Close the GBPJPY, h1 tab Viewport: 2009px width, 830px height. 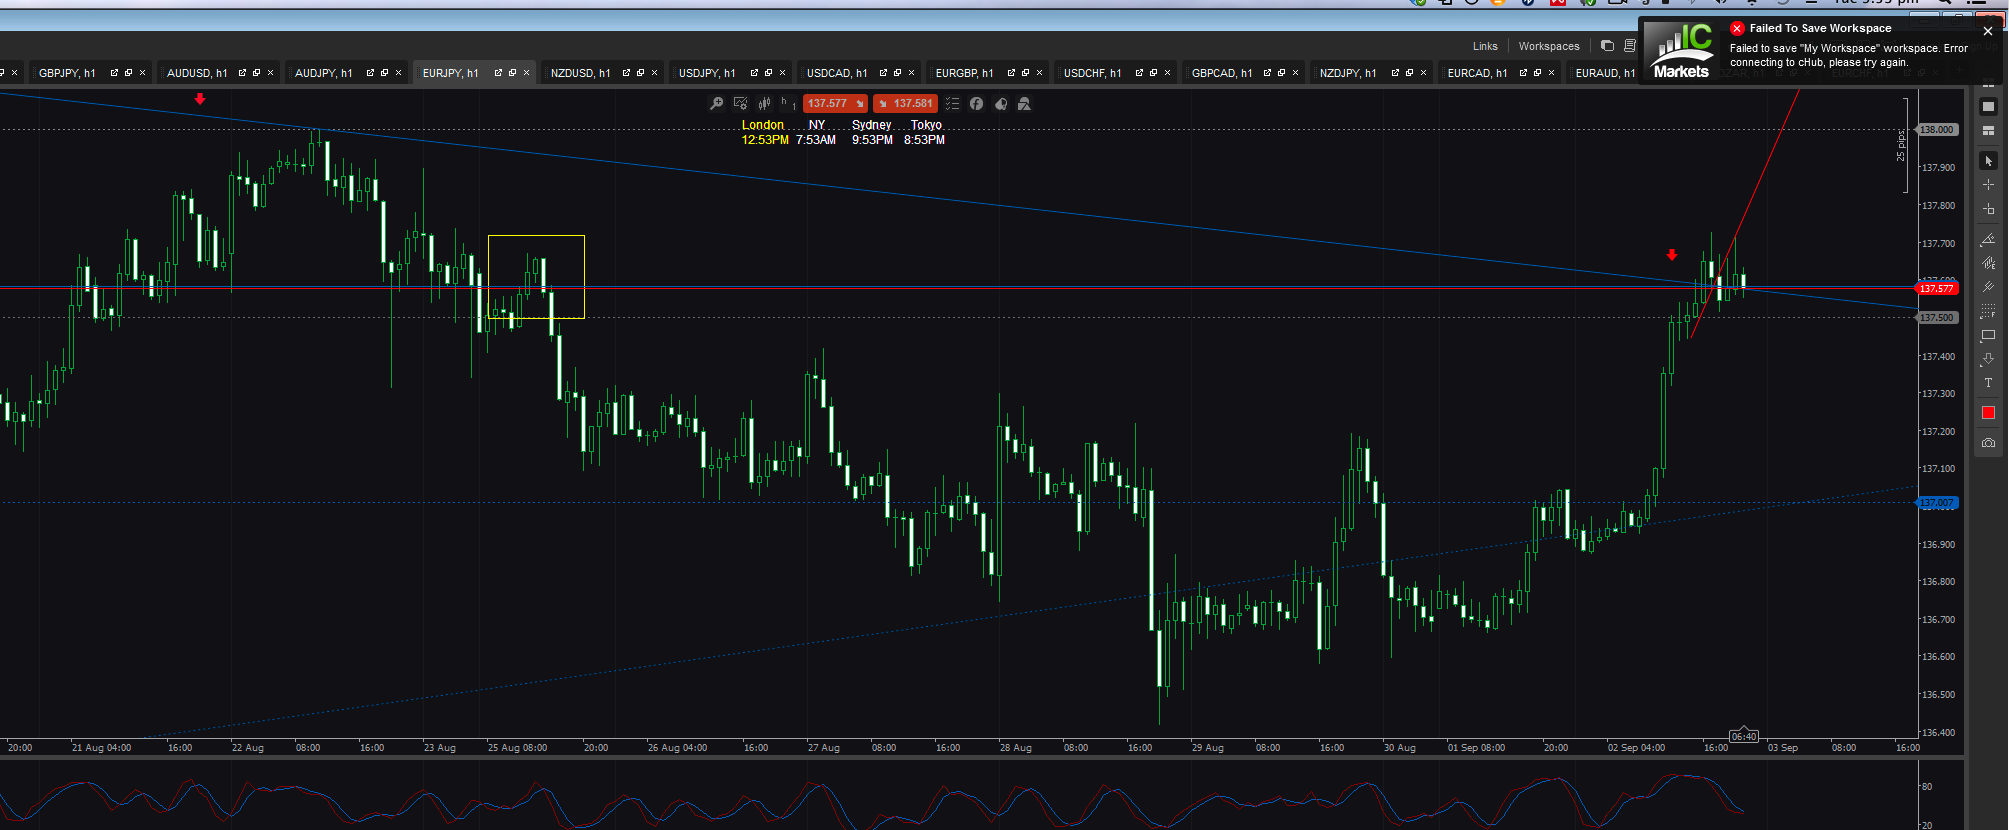[x=142, y=73]
